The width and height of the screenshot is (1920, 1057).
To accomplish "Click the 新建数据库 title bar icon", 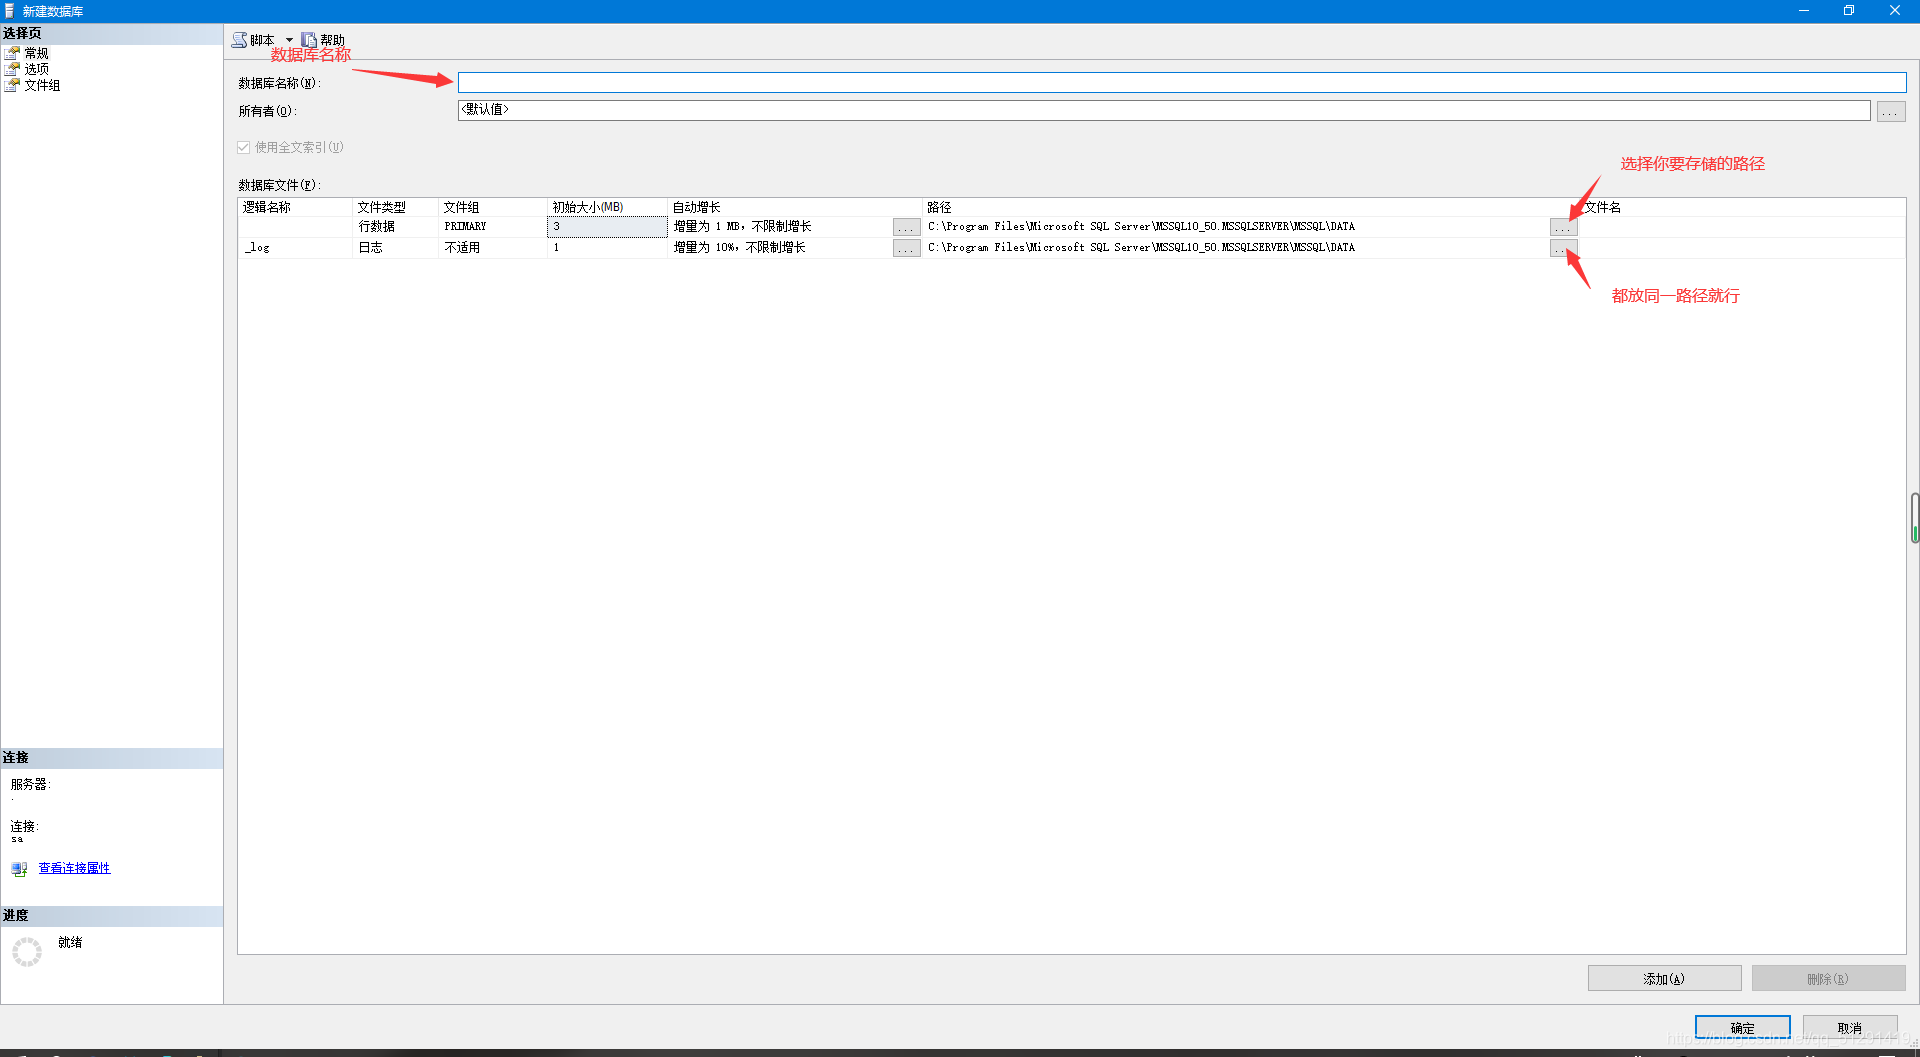I will click(x=10, y=11).
